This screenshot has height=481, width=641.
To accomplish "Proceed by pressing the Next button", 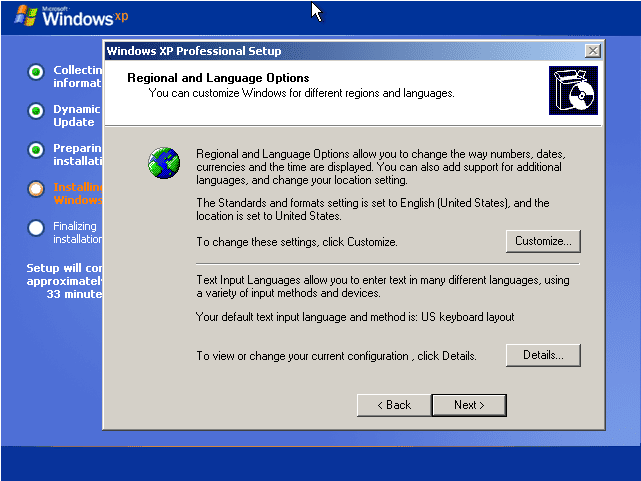I will 468,405.
